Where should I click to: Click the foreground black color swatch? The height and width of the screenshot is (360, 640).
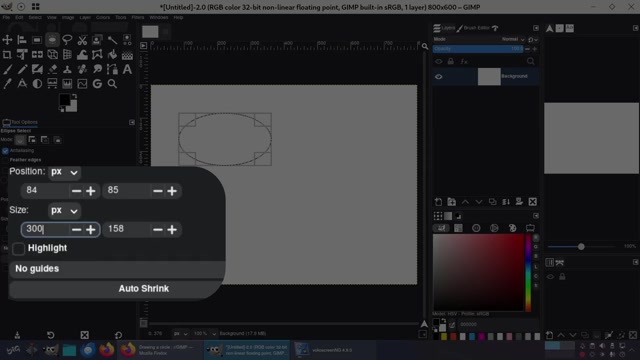(64, 99)
